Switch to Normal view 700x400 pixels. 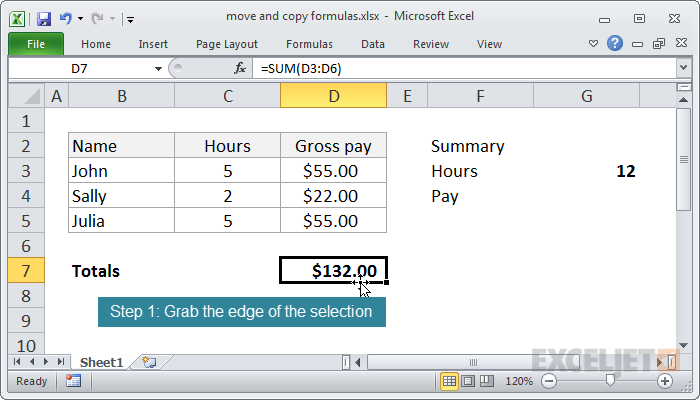click(450, 381)
